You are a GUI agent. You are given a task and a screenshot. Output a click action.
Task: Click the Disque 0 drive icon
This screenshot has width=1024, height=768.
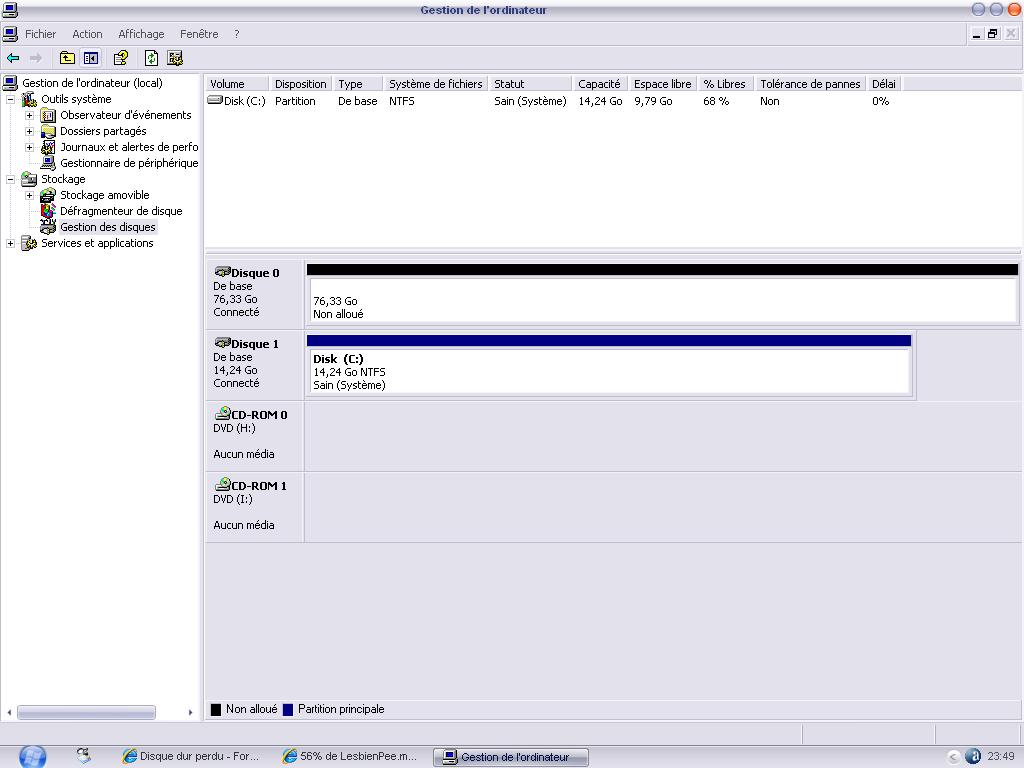[222, 272]
